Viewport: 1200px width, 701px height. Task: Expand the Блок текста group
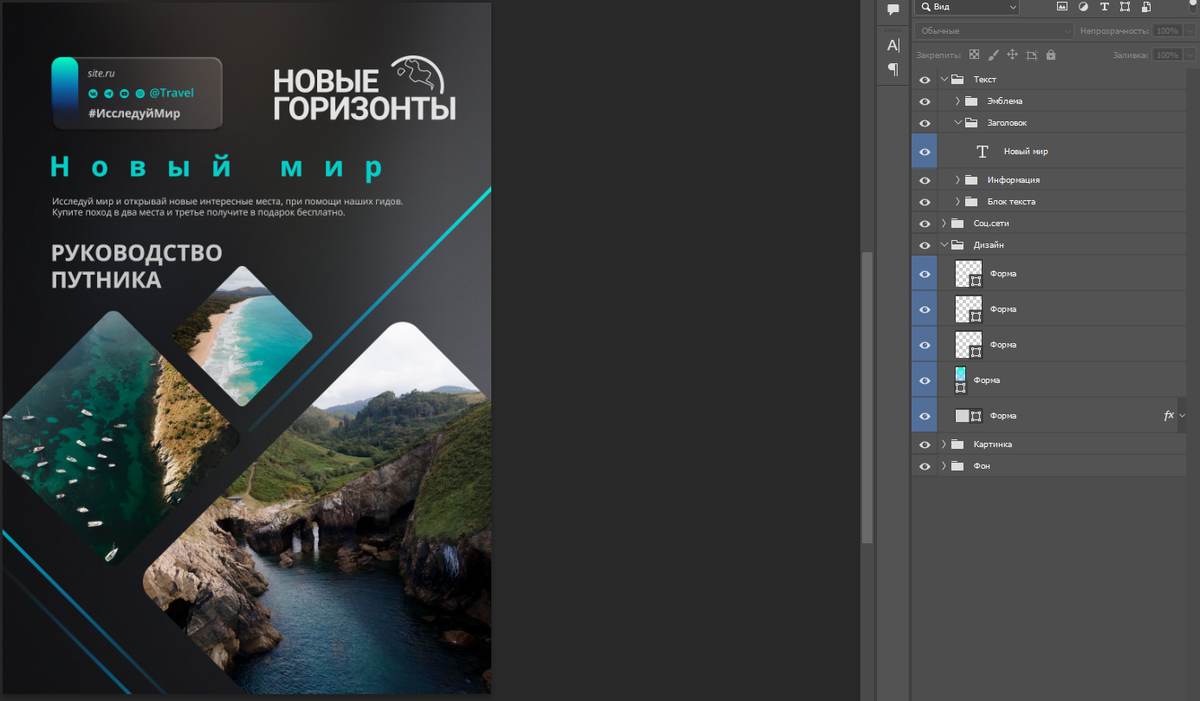pyautogui.click(x=957, y=202)
